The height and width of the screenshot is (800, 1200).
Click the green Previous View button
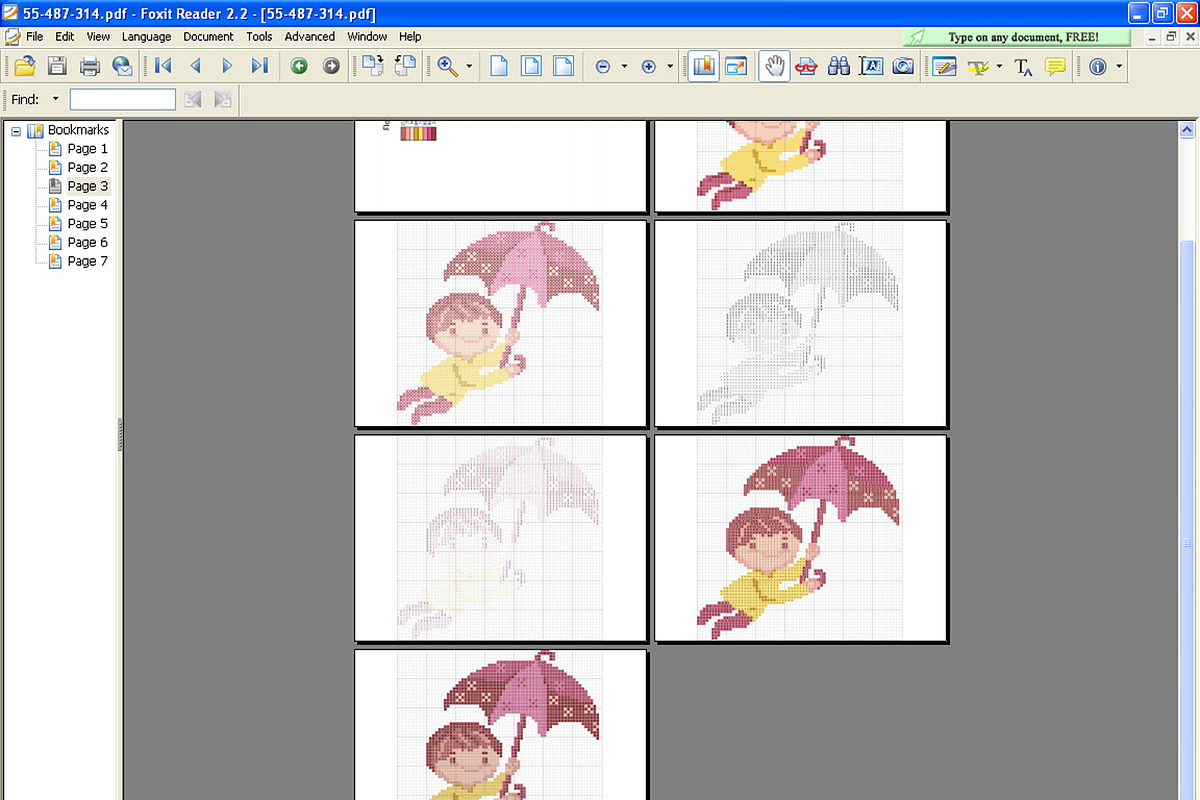click(x=299, y=66)
